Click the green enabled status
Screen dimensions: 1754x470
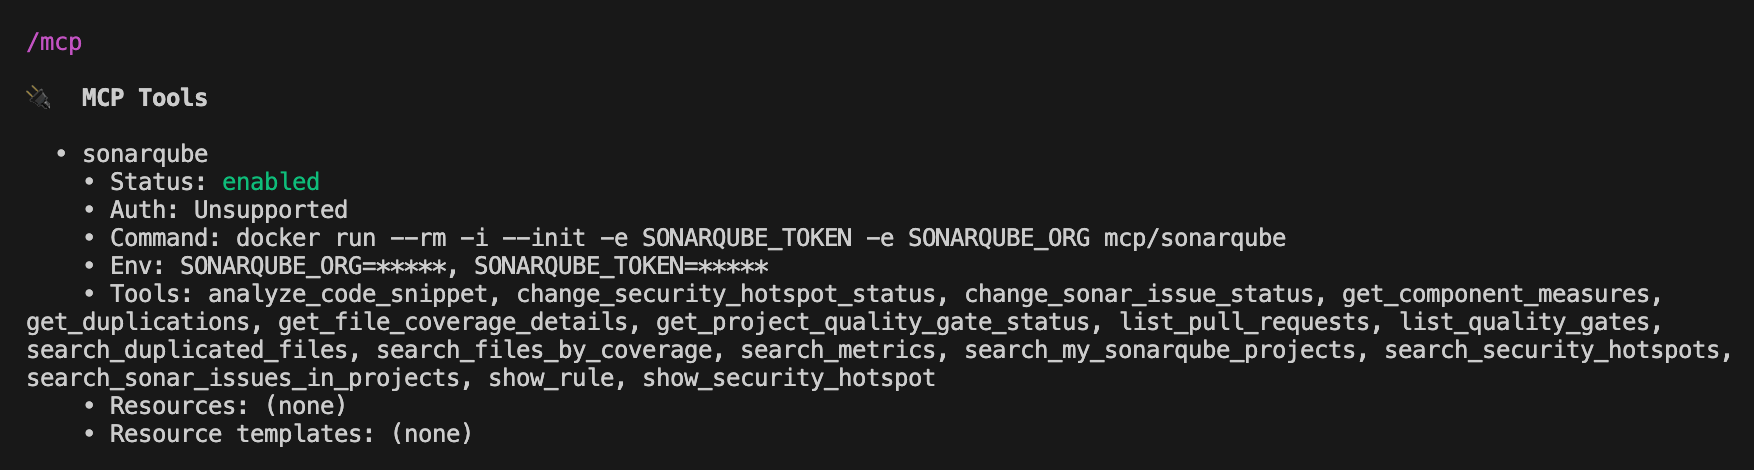pyautogui.click(x=270, y=182)
